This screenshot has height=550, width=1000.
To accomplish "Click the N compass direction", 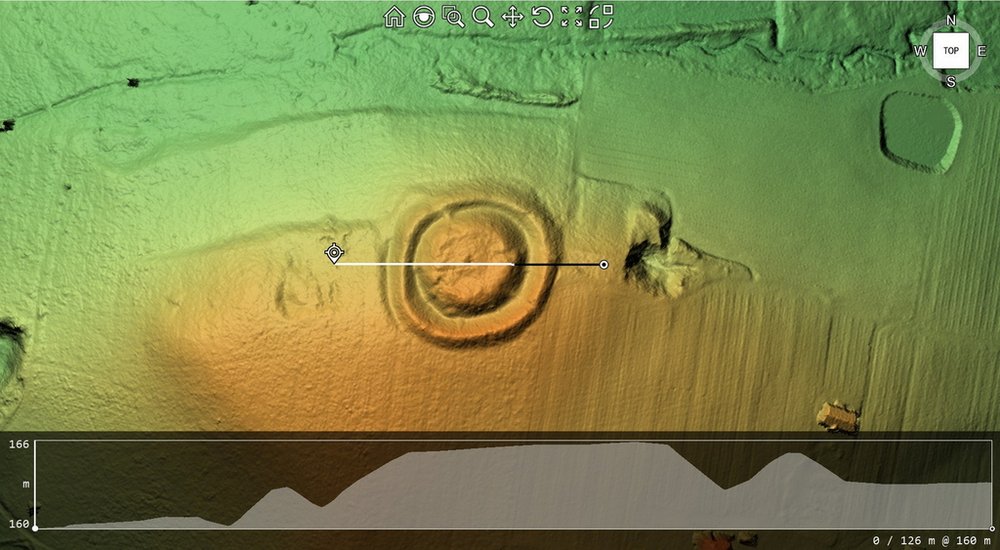I will coord(951,20).
